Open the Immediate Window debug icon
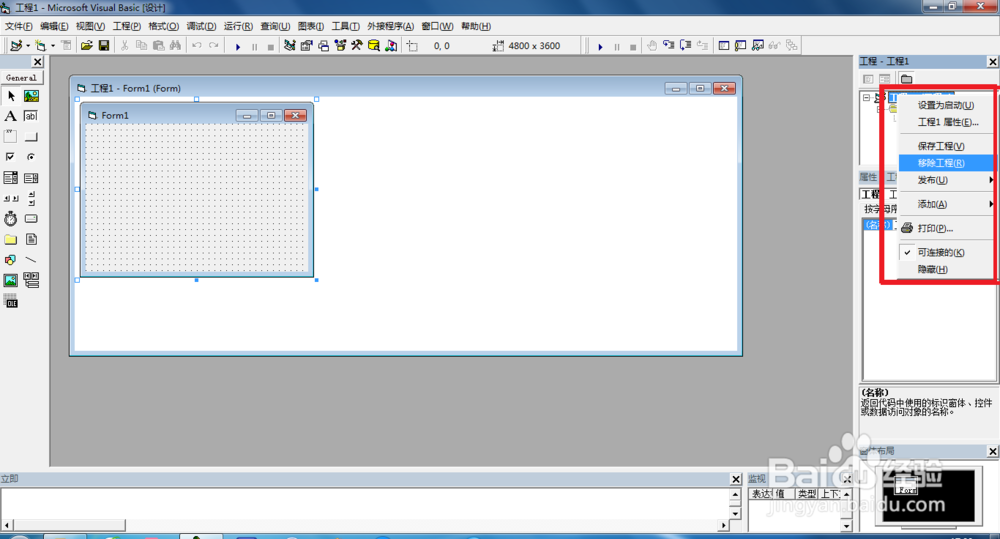Image resolution: width=1000 pixels, height=539 pixels. point(740,45)
